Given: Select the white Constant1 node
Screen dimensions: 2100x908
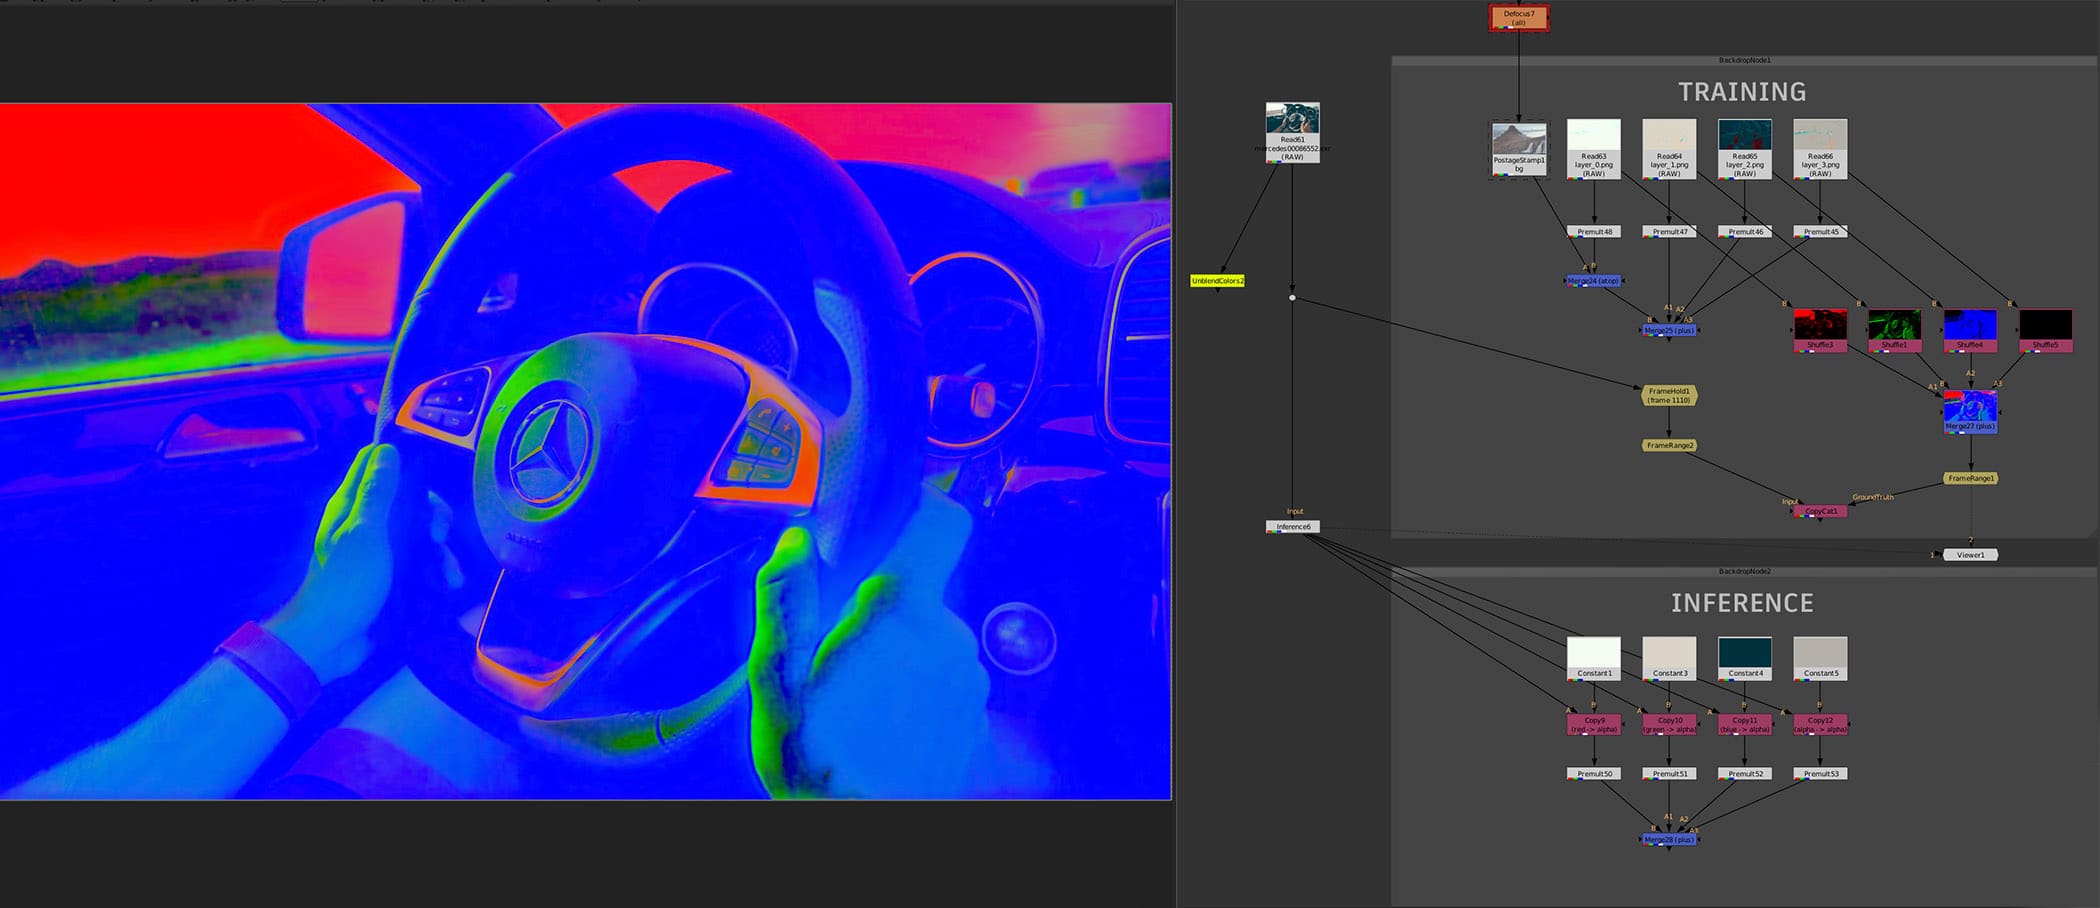Looking at the screenshot, I should point(1594,659).
